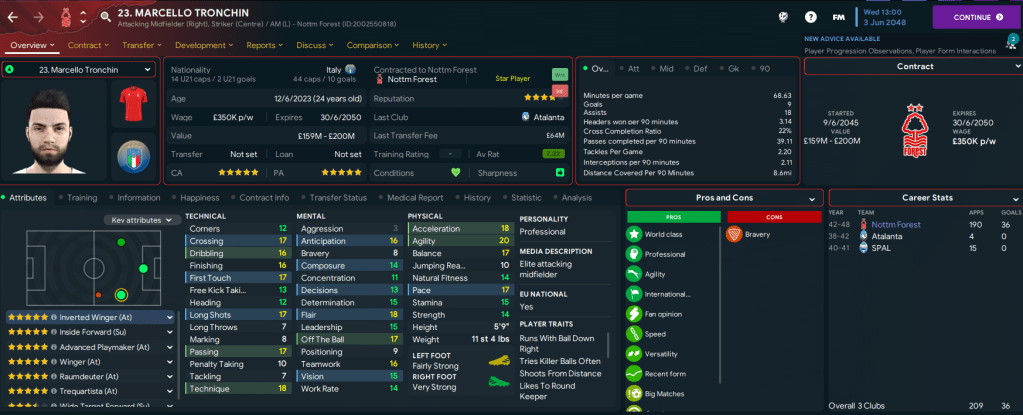Open the new advice notification icon
This screenshot has width=1023, height=415.
pyautogui.click(x=1011, y=41)
